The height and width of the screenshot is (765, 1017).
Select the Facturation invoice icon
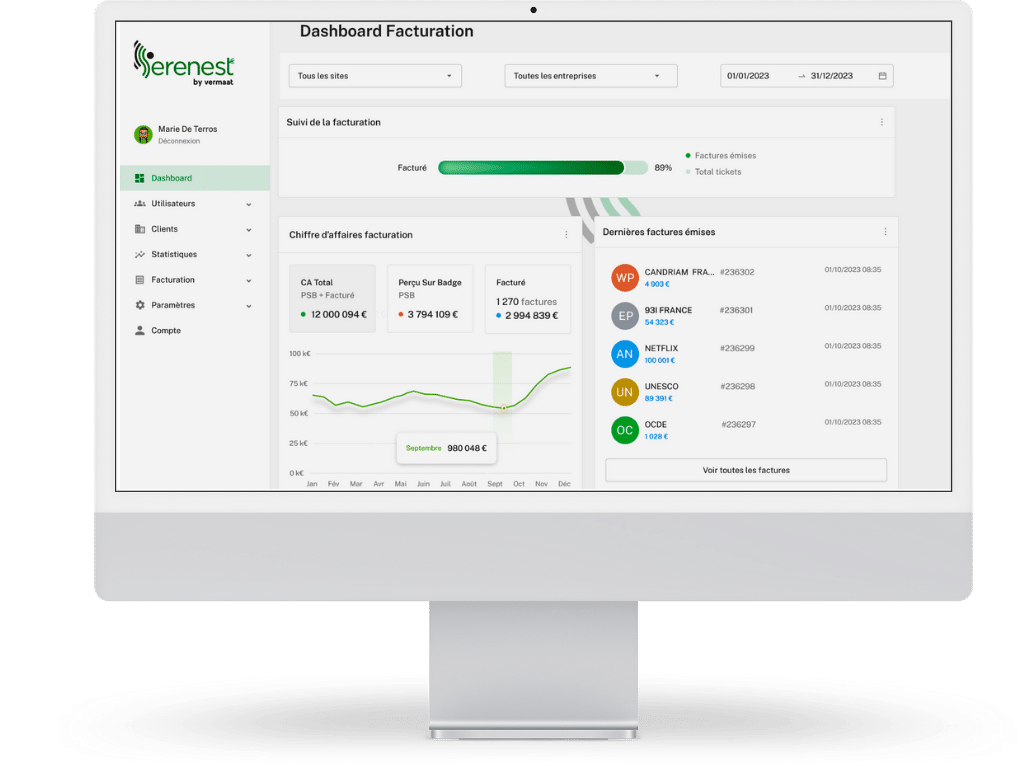click(137, 280)
